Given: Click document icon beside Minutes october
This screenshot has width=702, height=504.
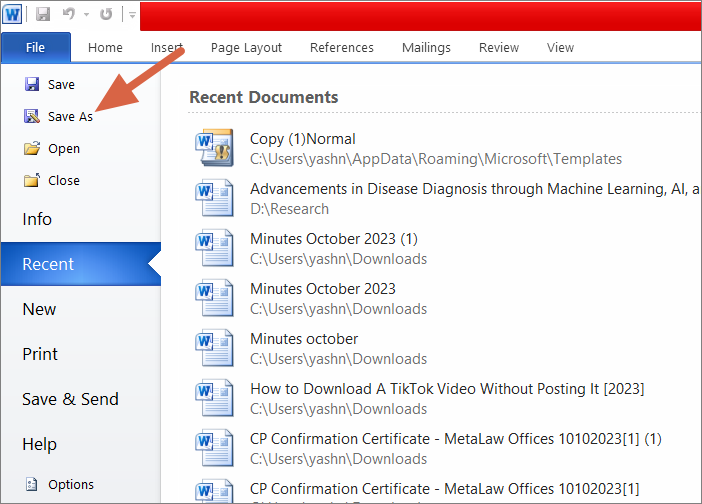Looking at the screenshot, I should (214, 348).
